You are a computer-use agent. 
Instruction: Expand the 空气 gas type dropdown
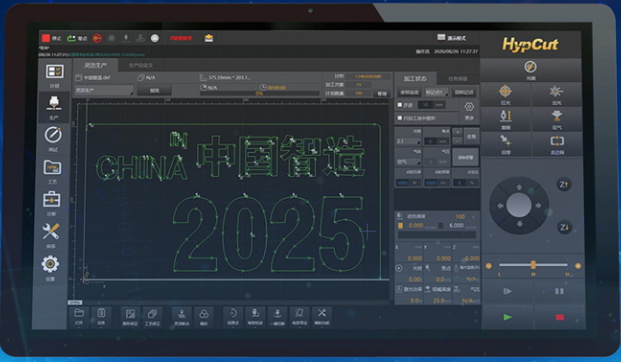(408, 162)
